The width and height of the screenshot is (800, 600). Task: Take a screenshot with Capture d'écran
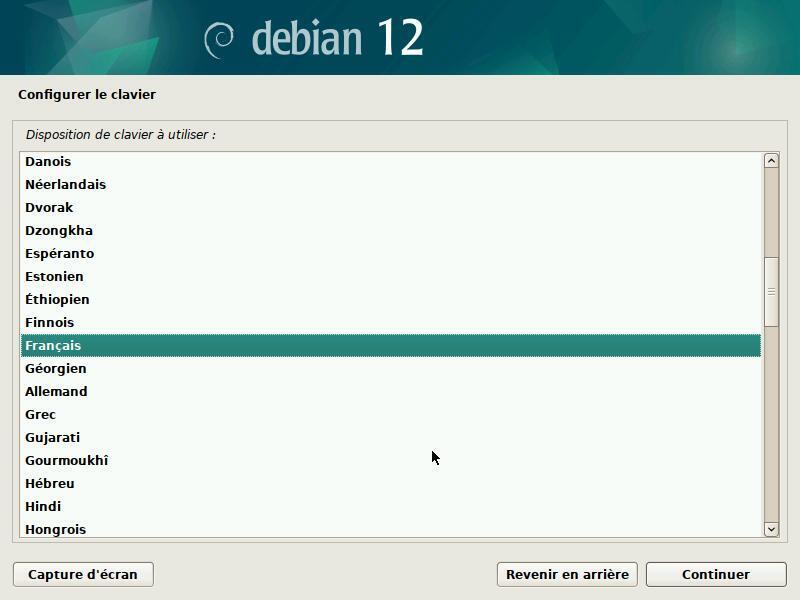click(x=83, y=574)
